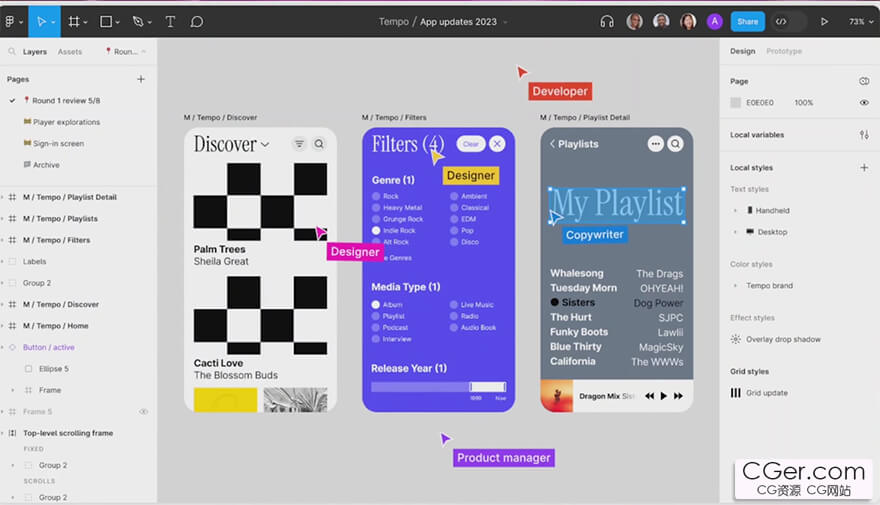Image resolution: width=880 pixels, height=505 pixels.
Task: Toggle Dev Mode code icon
Action: pyautogui.click(x=781, y=21)
